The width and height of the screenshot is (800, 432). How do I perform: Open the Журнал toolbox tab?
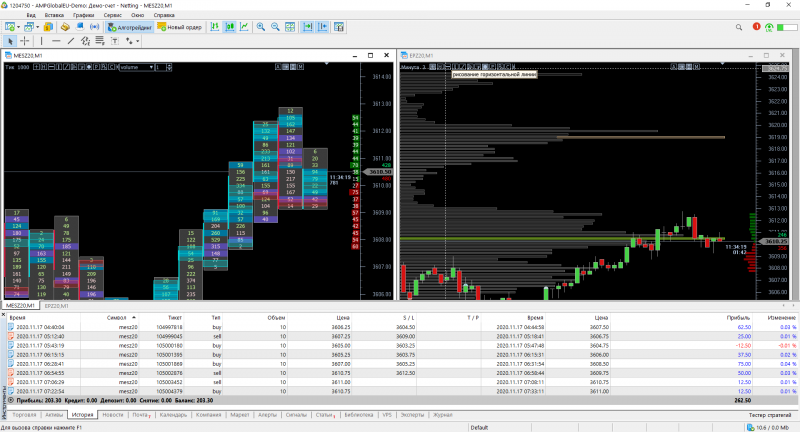point(442,415)
